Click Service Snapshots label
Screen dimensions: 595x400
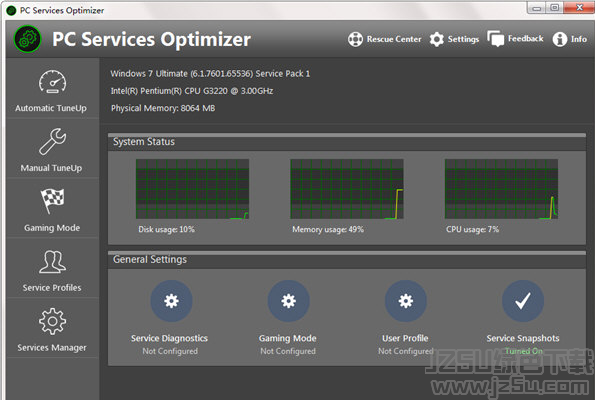pyautogui.click(x=523, y=338)
